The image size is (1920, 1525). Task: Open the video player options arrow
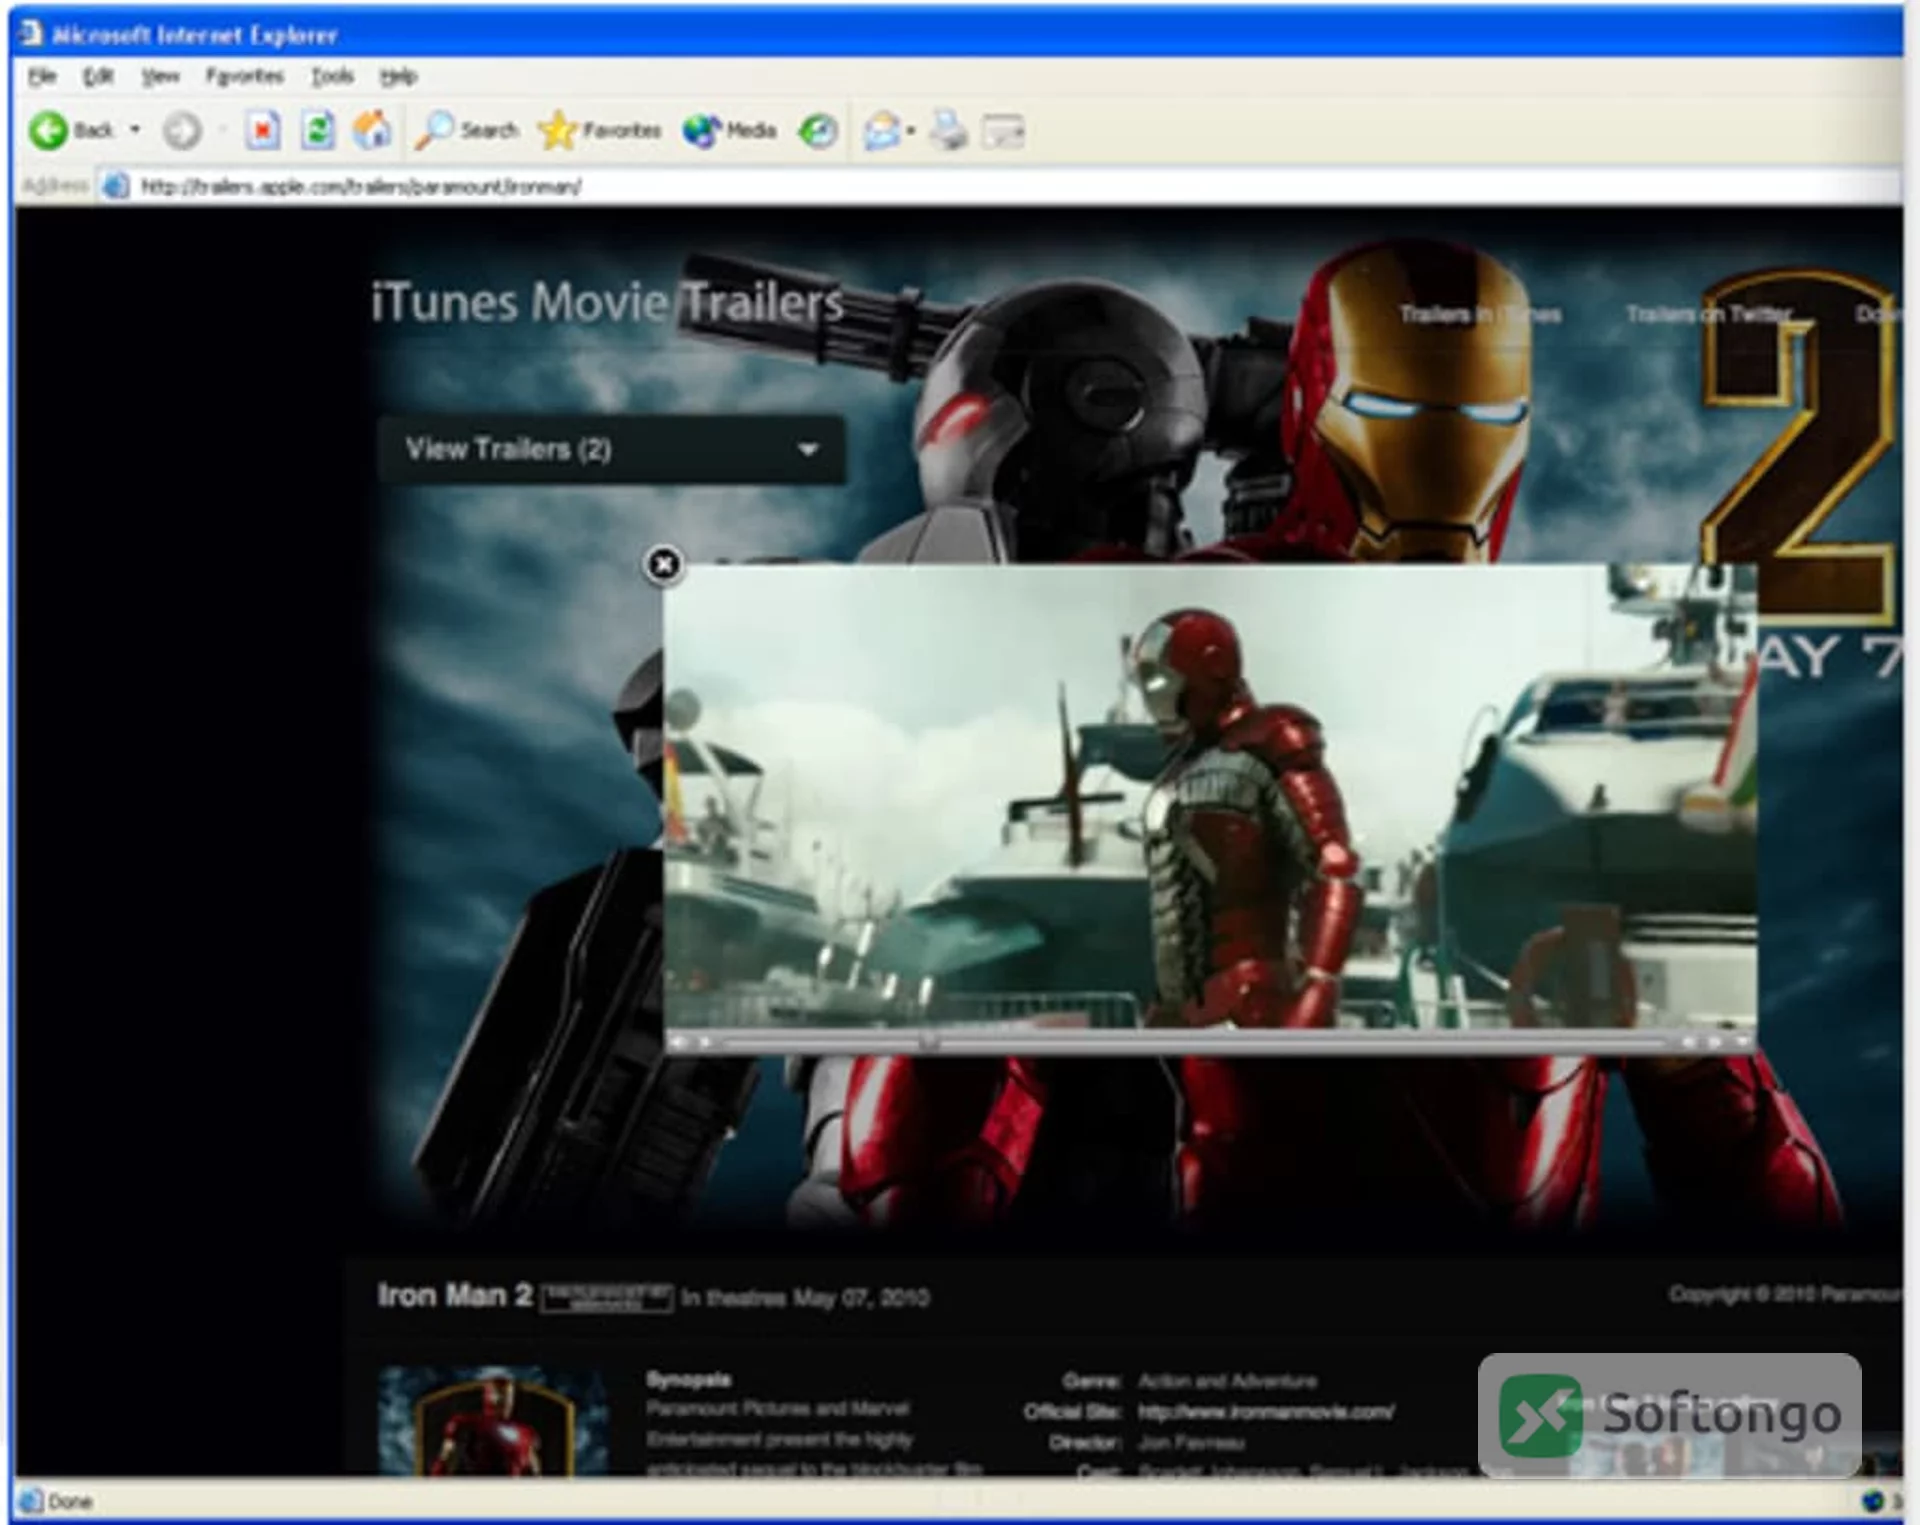pyautogui.click(x=1742, y=1042)
